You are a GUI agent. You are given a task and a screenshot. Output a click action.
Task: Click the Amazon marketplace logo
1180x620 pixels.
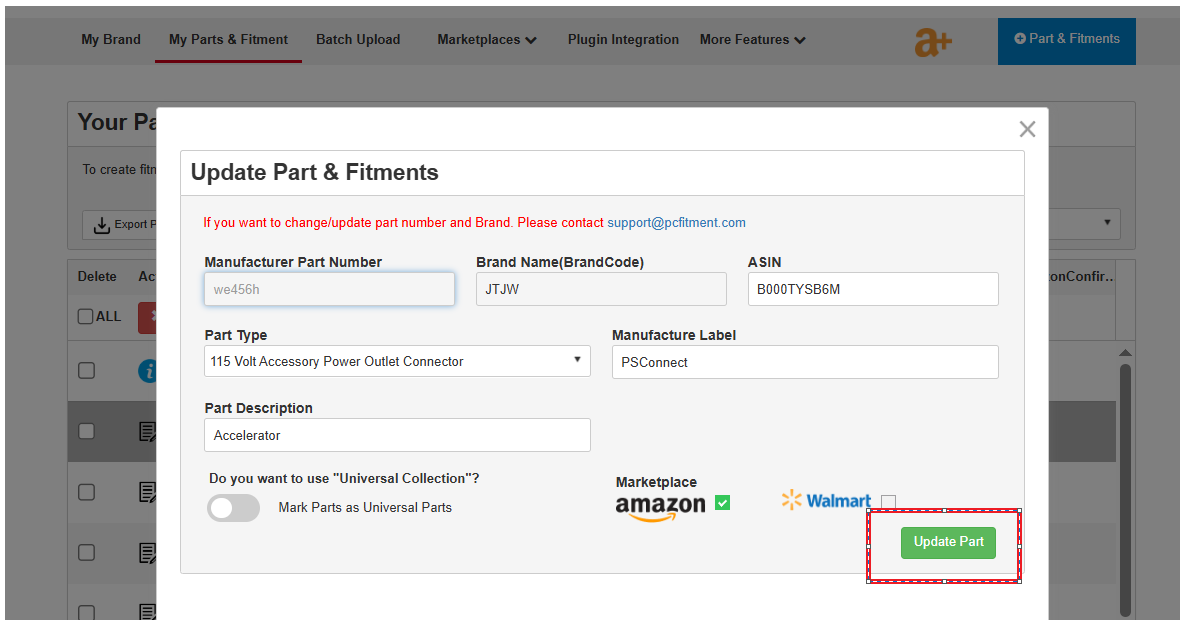661,506
